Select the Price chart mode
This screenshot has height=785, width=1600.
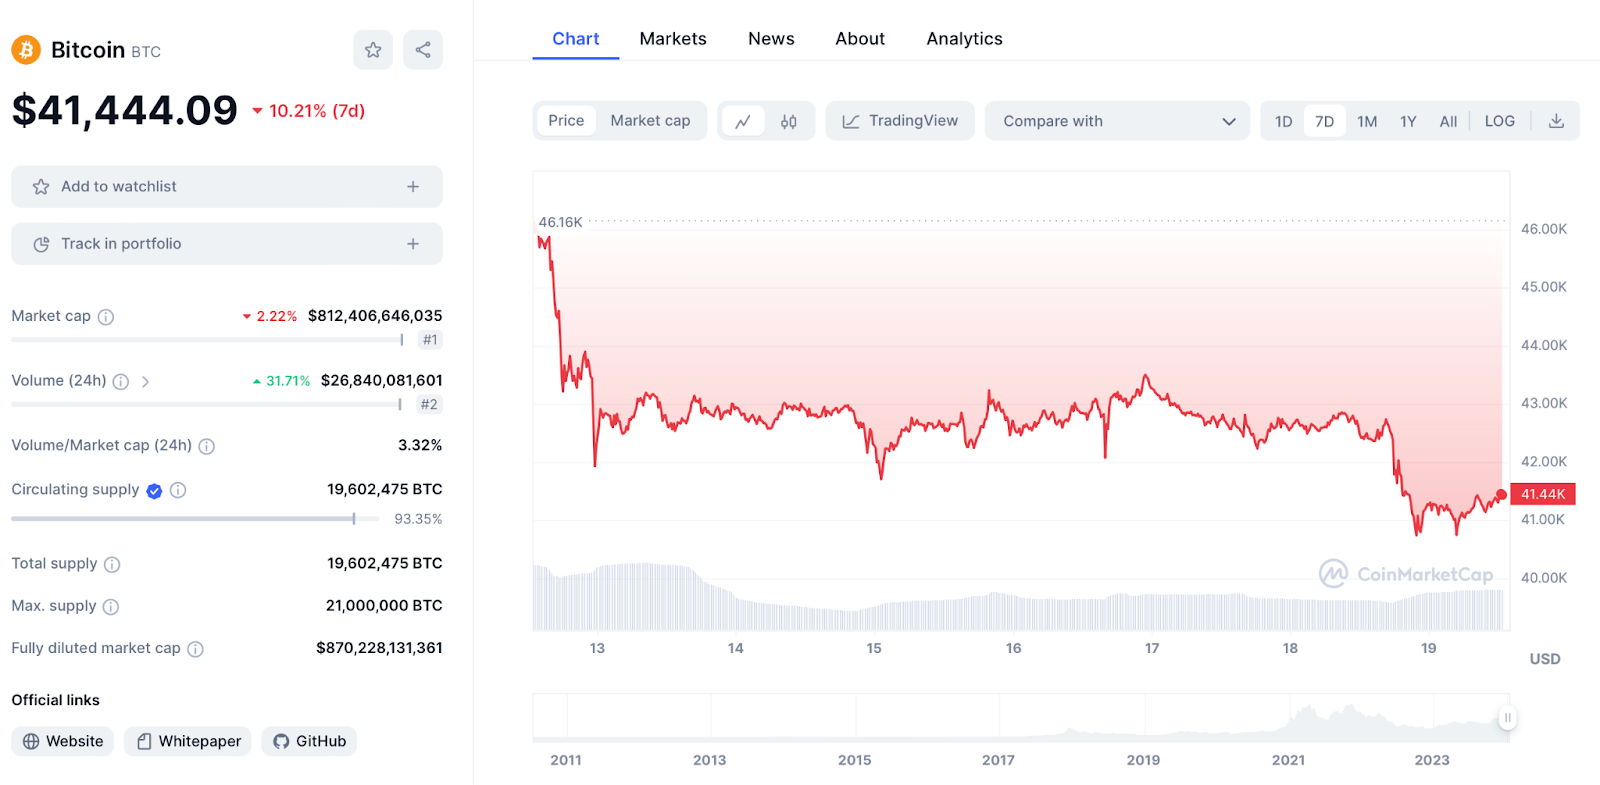(x=566, y=121)
